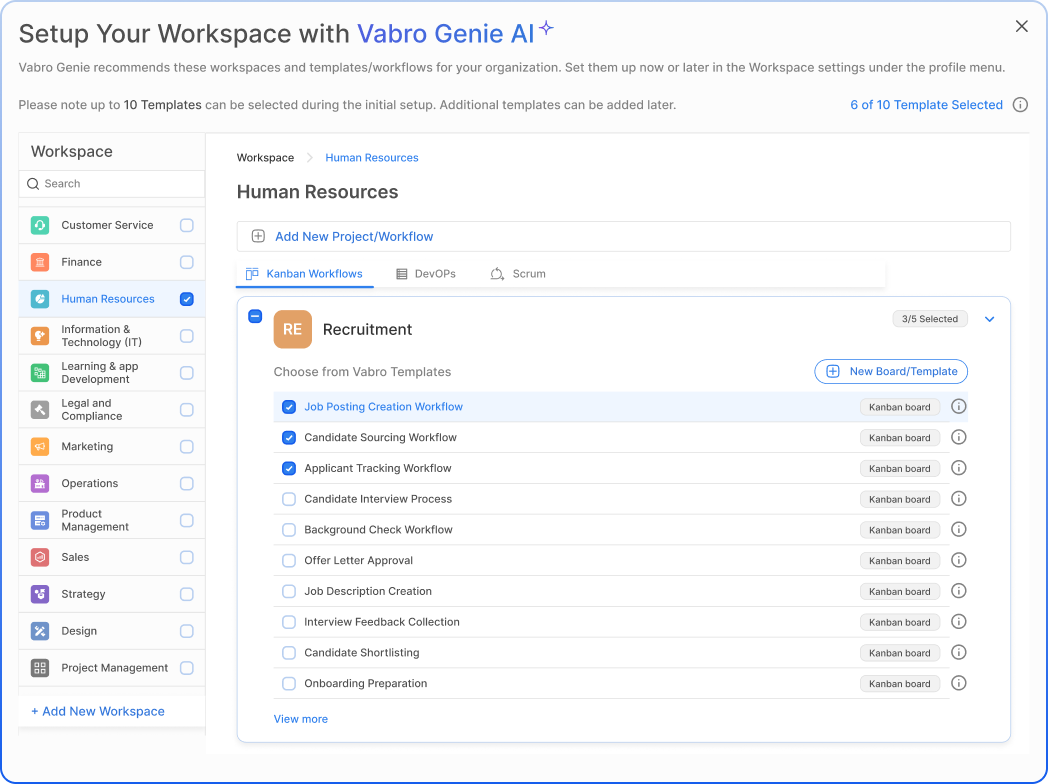
Task: Click the Workspace search field
Action: pyautogui.click(x=112, y=184)
